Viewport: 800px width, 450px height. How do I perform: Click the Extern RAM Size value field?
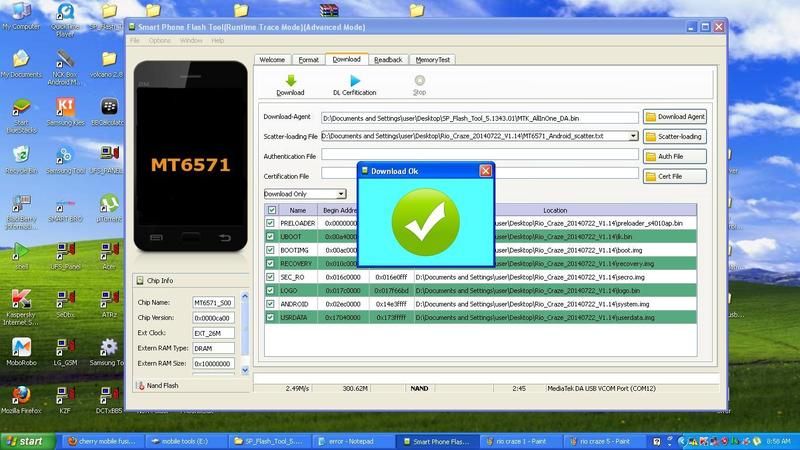pyautogui.click(x=213, y=364)
